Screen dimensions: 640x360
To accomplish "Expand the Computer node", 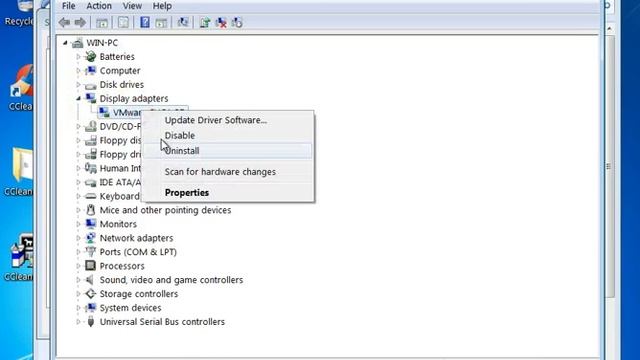I will pyautogui.click(x=78, y=71).
